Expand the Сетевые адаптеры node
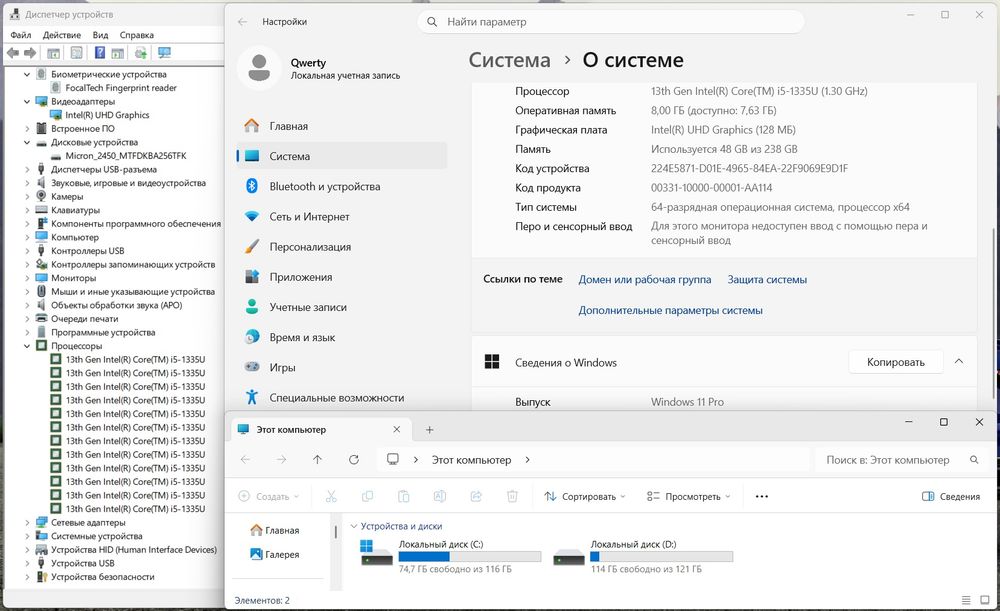The height and width of the screenshot is (611, 1000). tap(27, 522)
